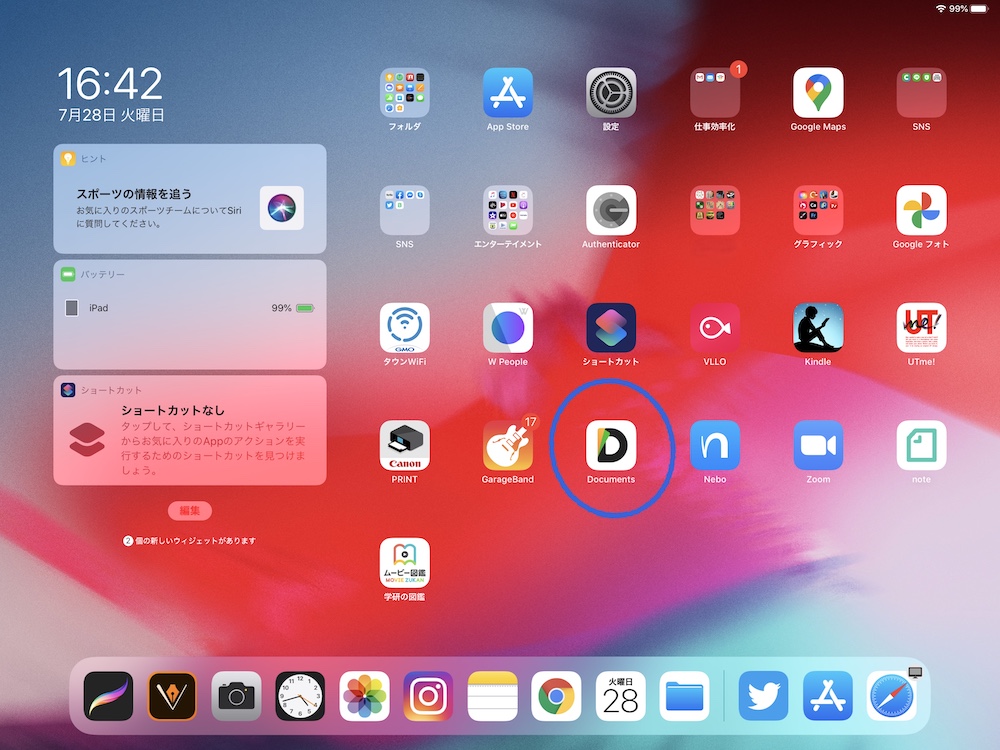Launch Vectornator from the dock
Screen dimensions: 1000x750
coord(172,696)
